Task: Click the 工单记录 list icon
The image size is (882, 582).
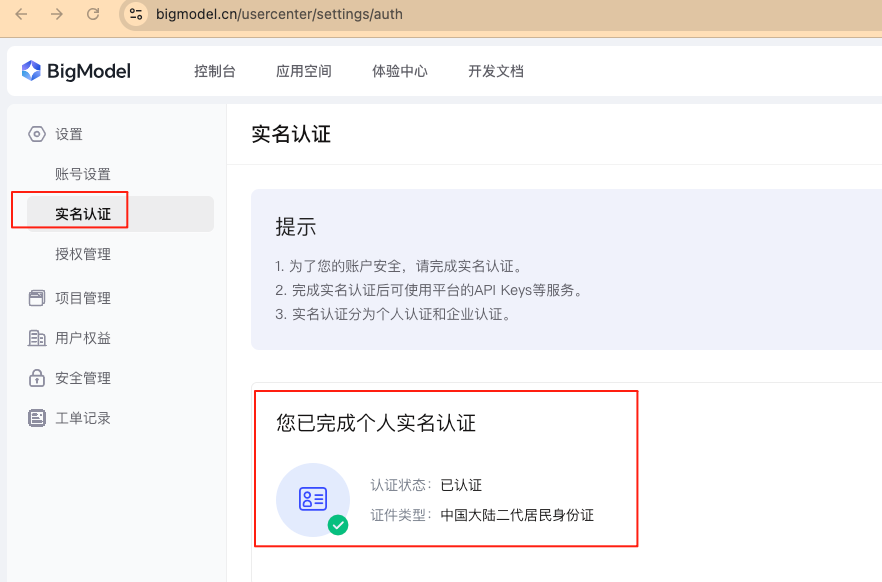Action: (x=37, y=418)
